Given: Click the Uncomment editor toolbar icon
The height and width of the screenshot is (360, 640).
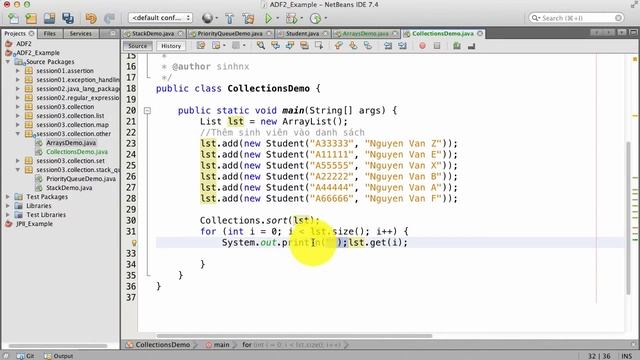Looking at the screenshot, I should 471,46.
